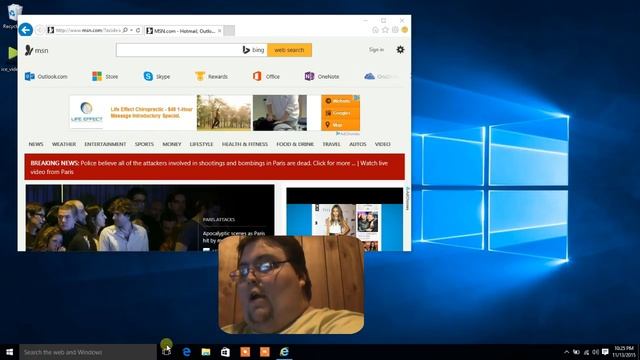Open File Explorer from the taskbar
Viewport: 640px width, 360px height.
pyautogui.click(x=206, y=351)
